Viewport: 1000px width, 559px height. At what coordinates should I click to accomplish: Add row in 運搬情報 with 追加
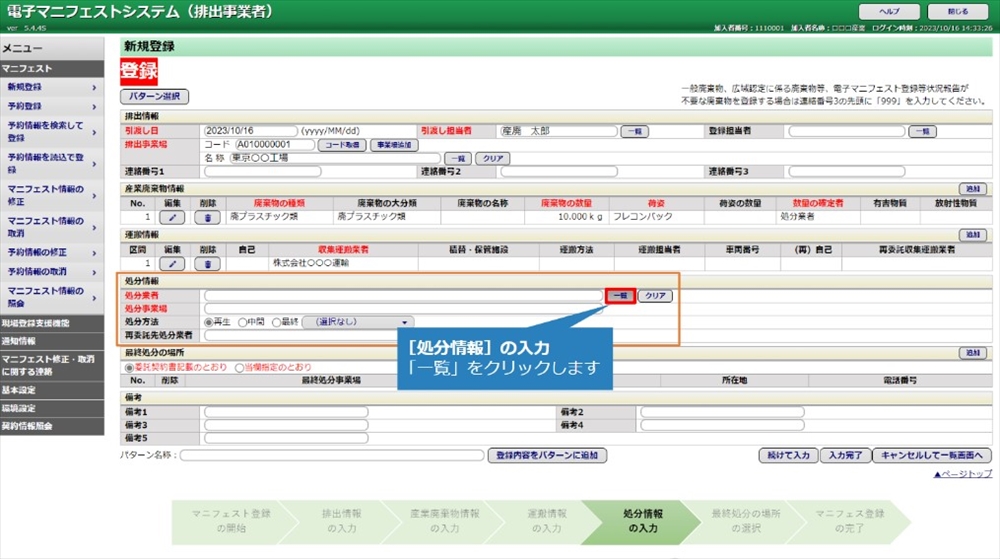[x=973, y=235]
